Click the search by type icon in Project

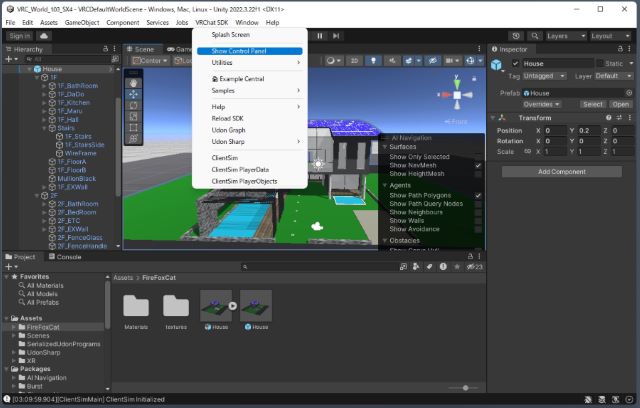(x=416, y=266)
